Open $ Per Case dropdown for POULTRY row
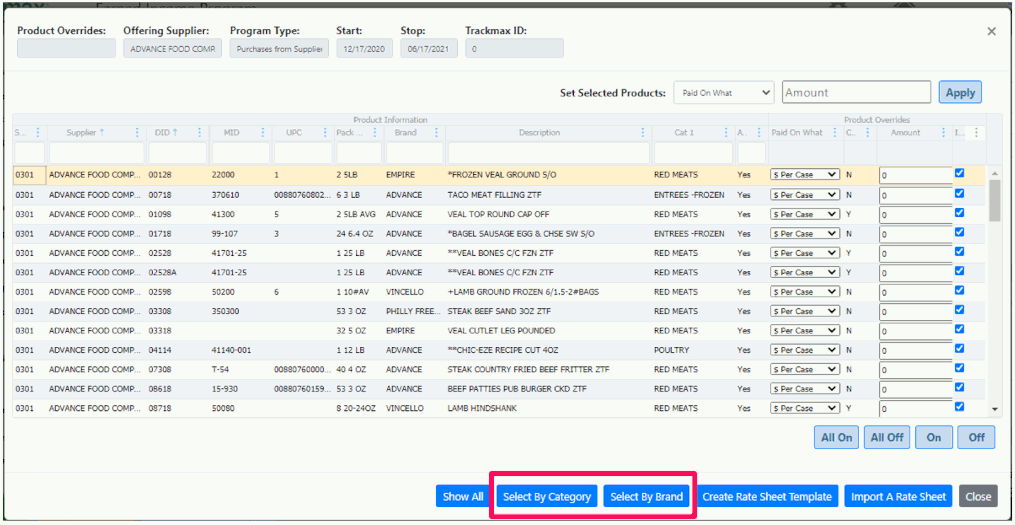The height and width of the screenshot is (525, 1015). [805, 351]
